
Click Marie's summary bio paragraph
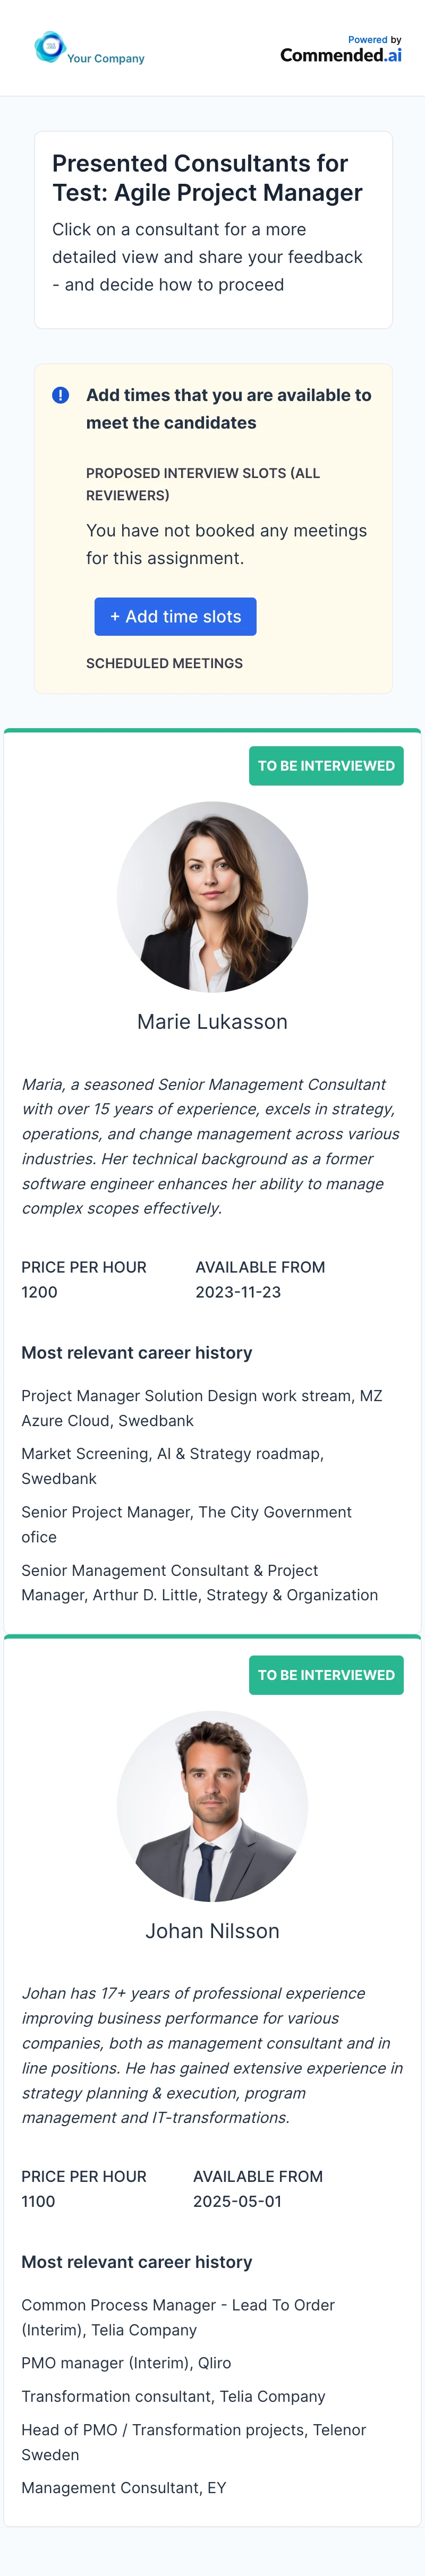coord(211,1146)
